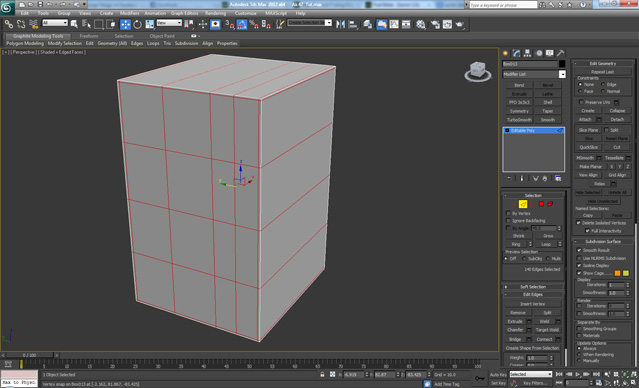639x388 pixels.
Task: Open the Graph Editors menu
Action: (x=185, y=13)
